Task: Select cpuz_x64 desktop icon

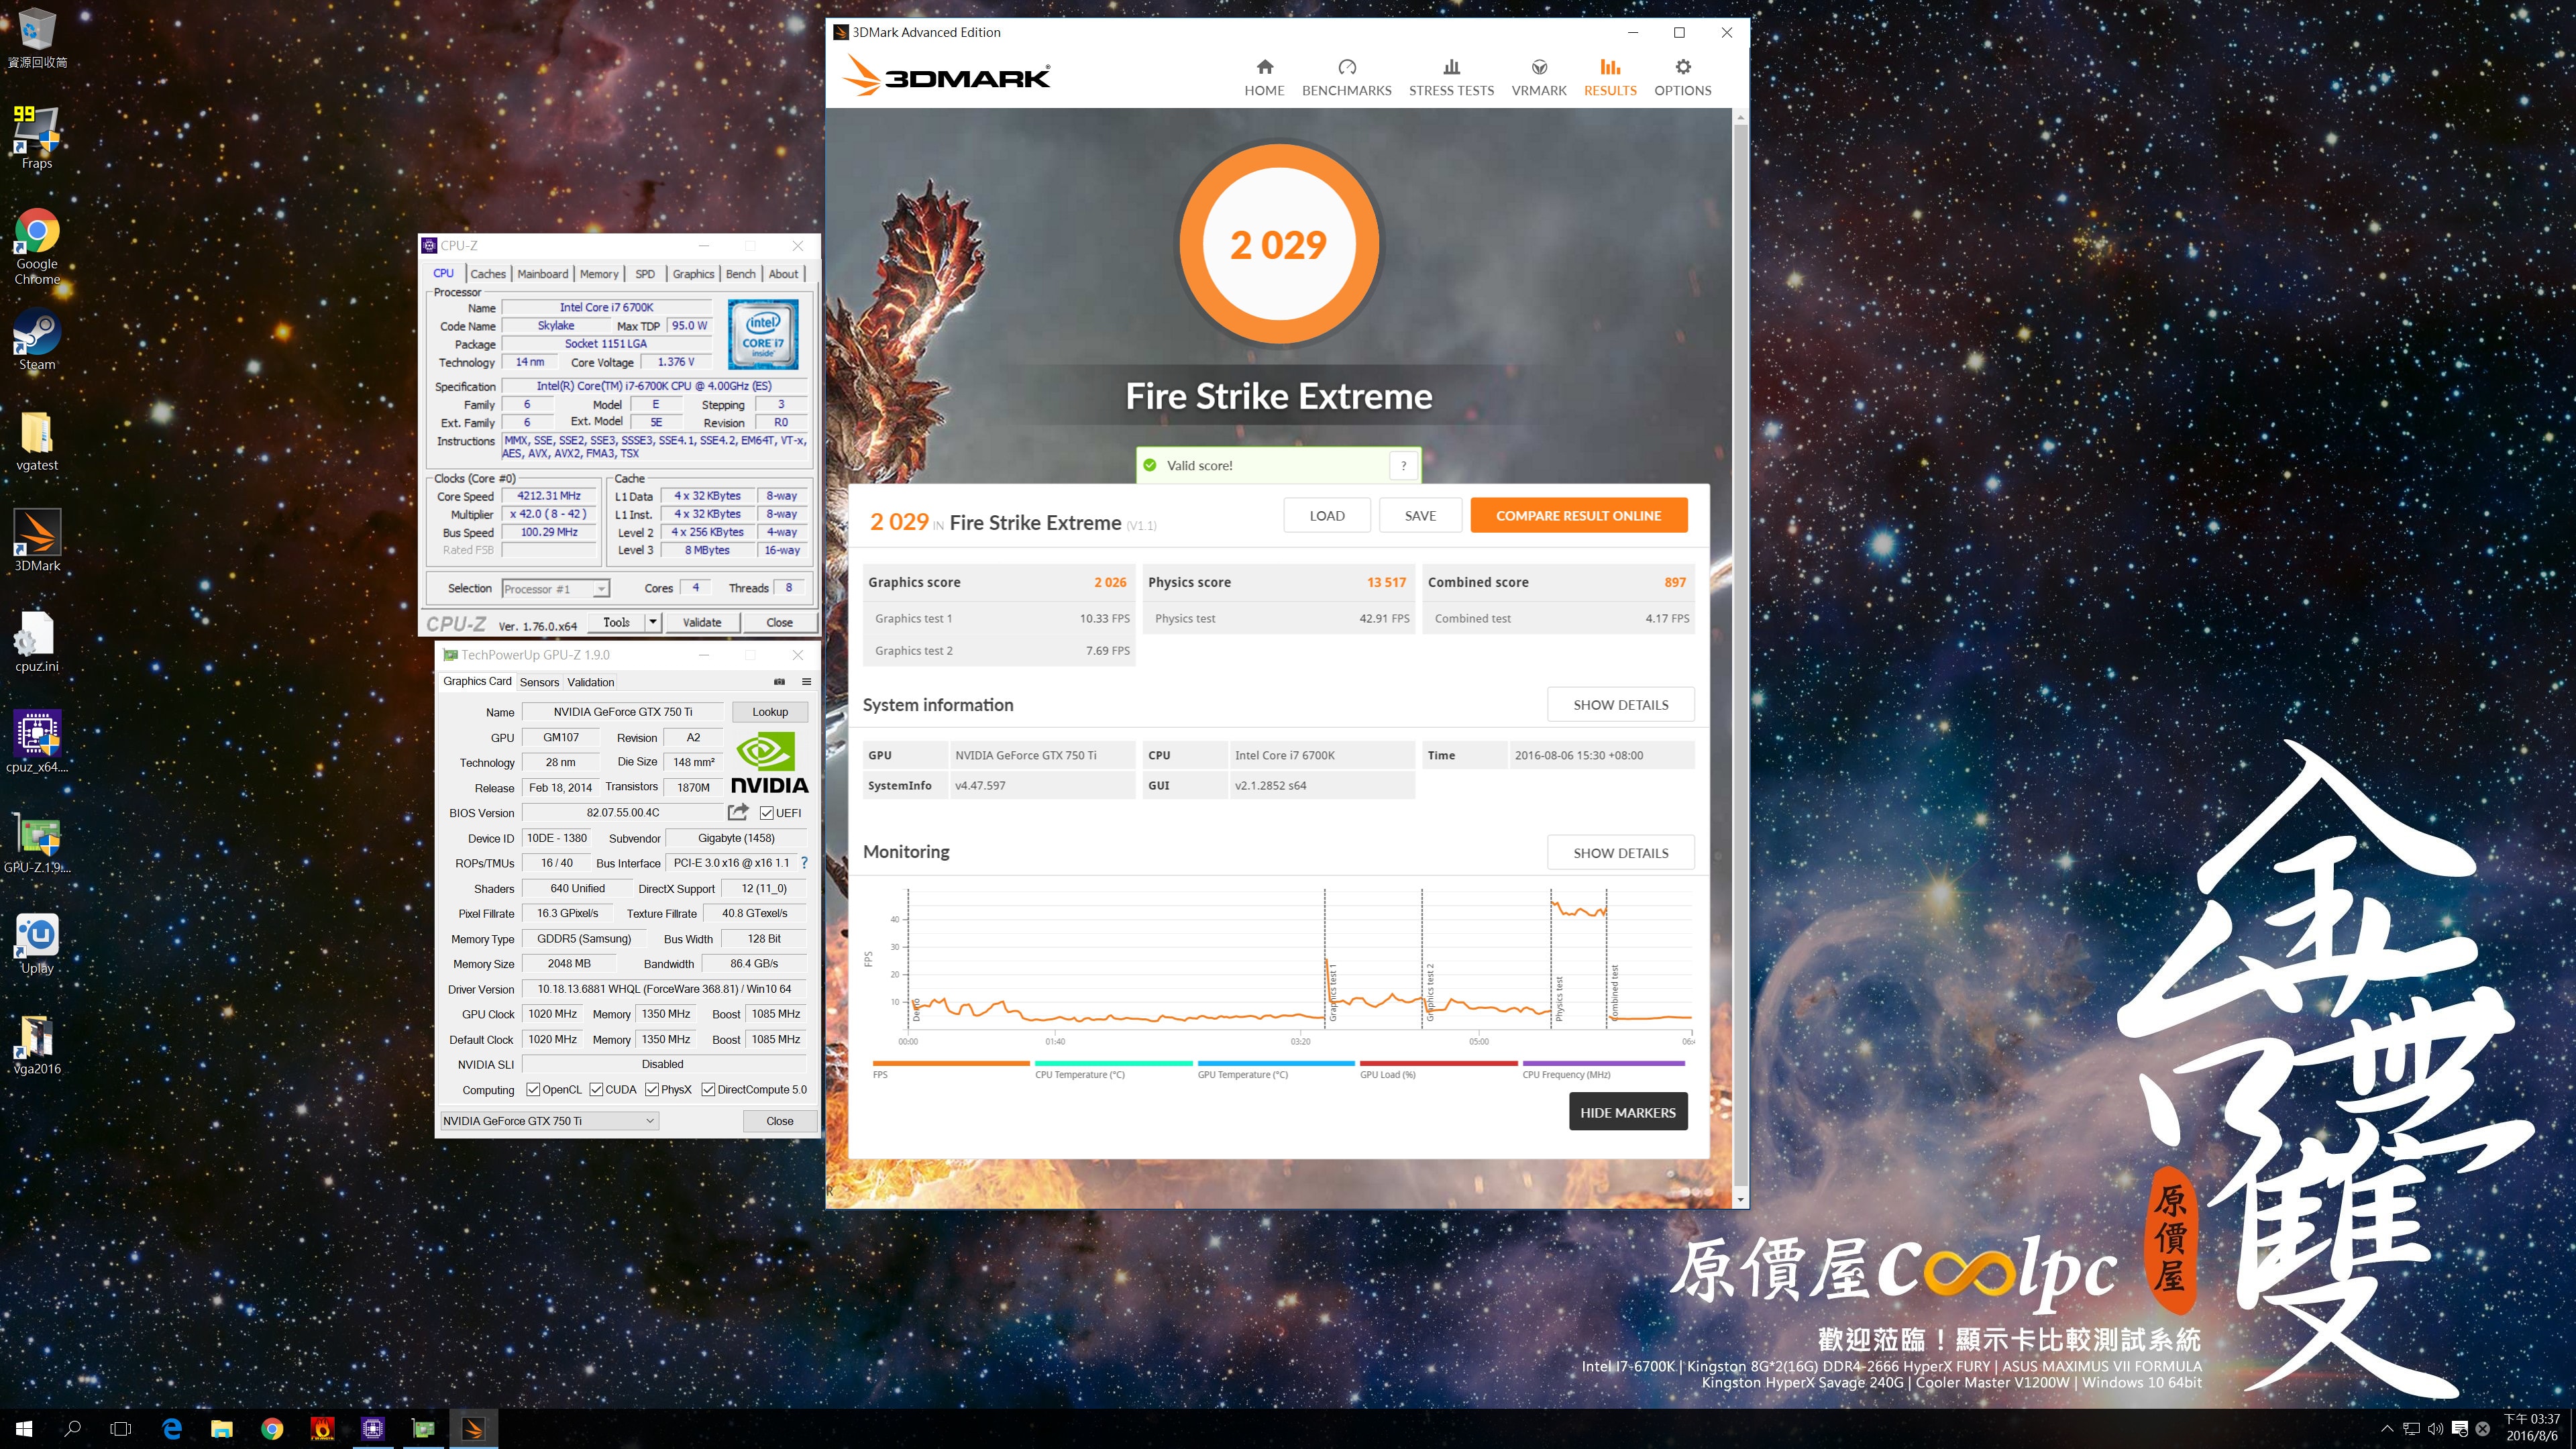Action: [x=37, y=742]
